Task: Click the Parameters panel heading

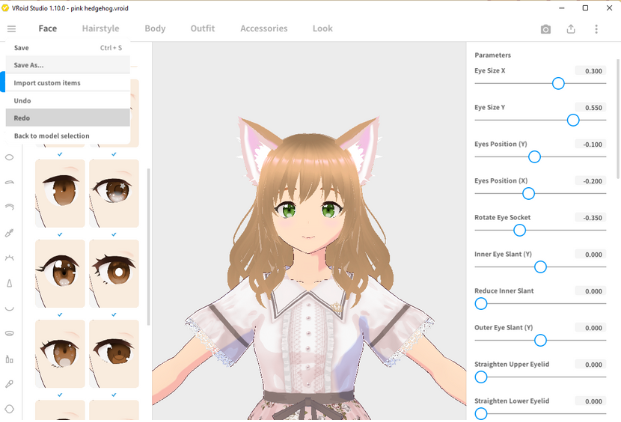Action: coord(492,55)
